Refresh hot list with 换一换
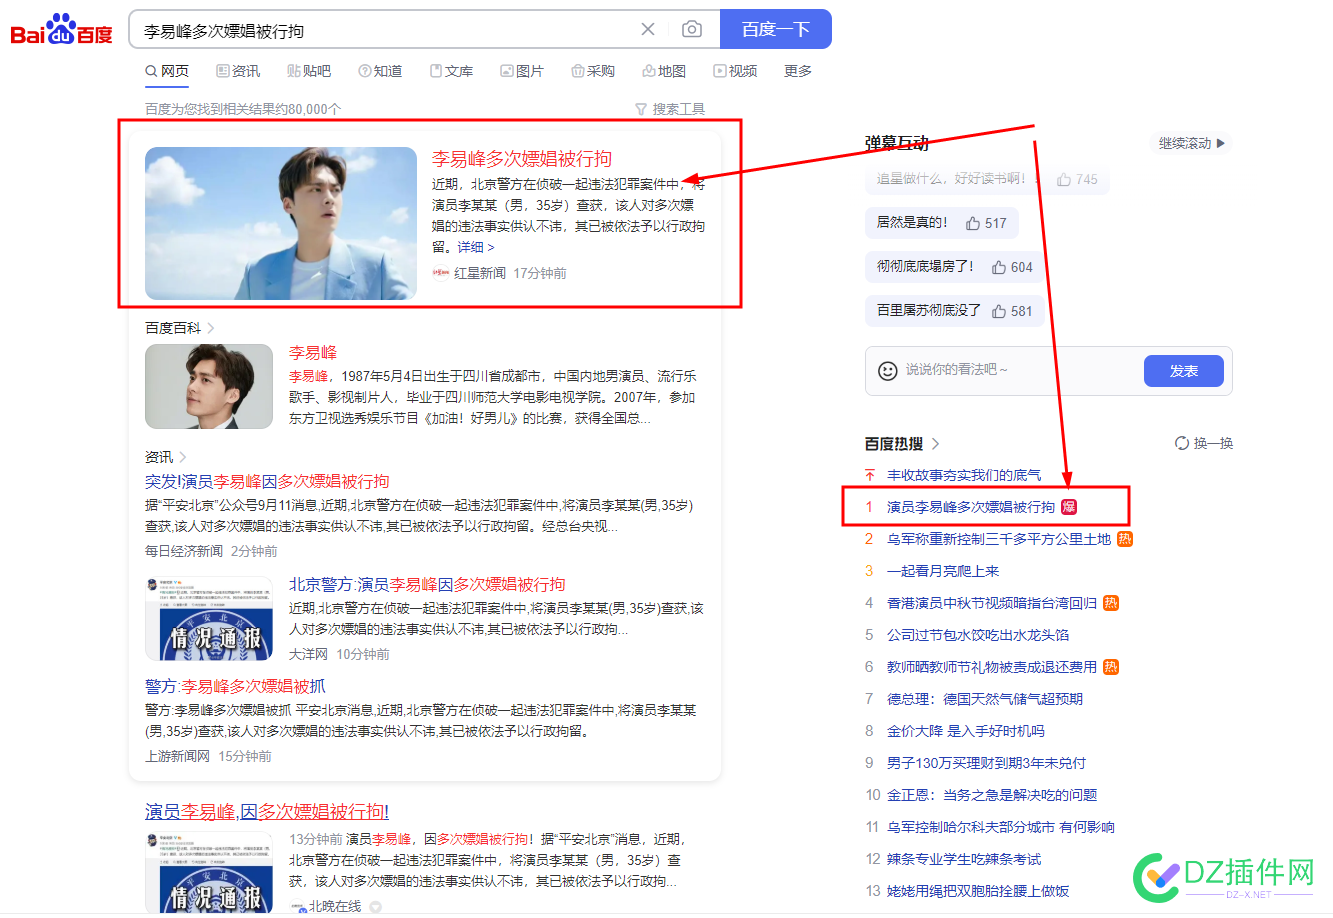1333x918 pixels. pyautogui.click(x=1204, y=443)
